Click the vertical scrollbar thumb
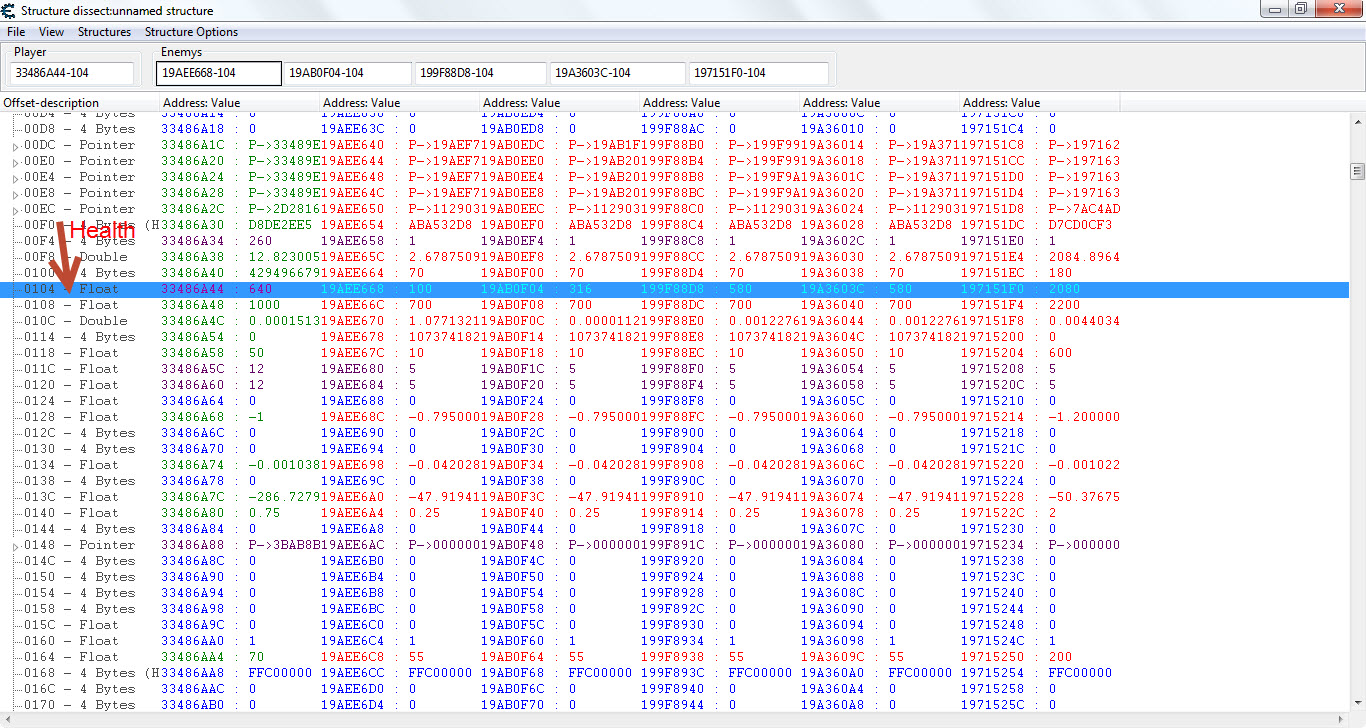The height and width of the screenshot is (728, 1366). 1357,170
